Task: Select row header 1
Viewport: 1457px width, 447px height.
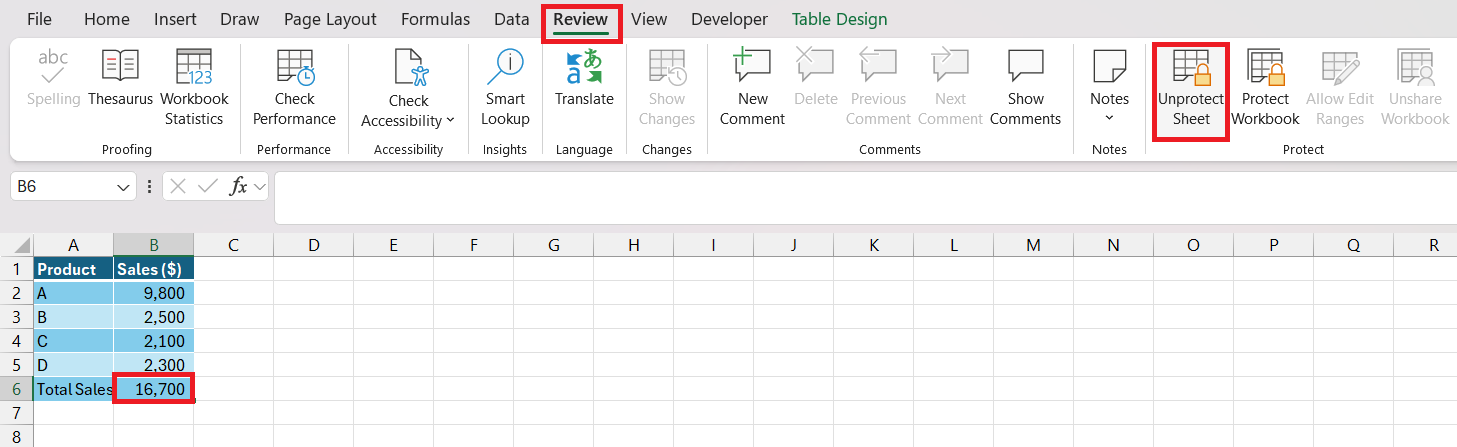Action: (x=16, y=269)
